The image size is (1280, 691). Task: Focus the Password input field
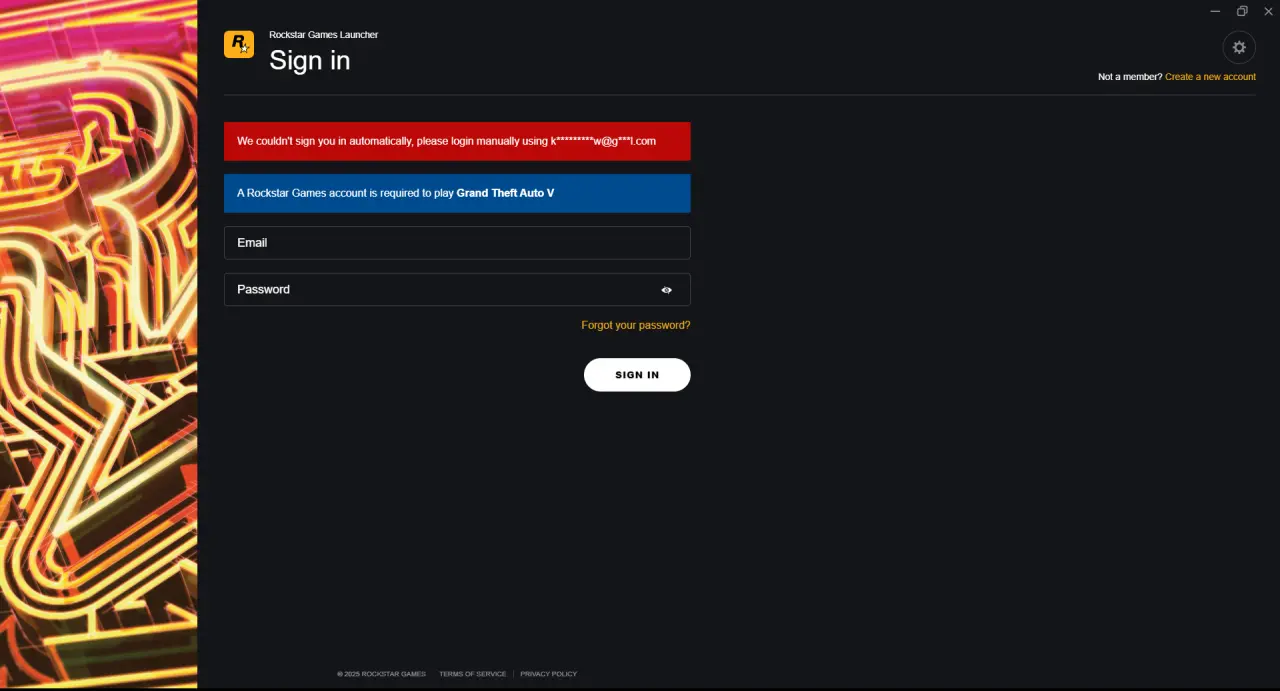click(x=457, y=289)
